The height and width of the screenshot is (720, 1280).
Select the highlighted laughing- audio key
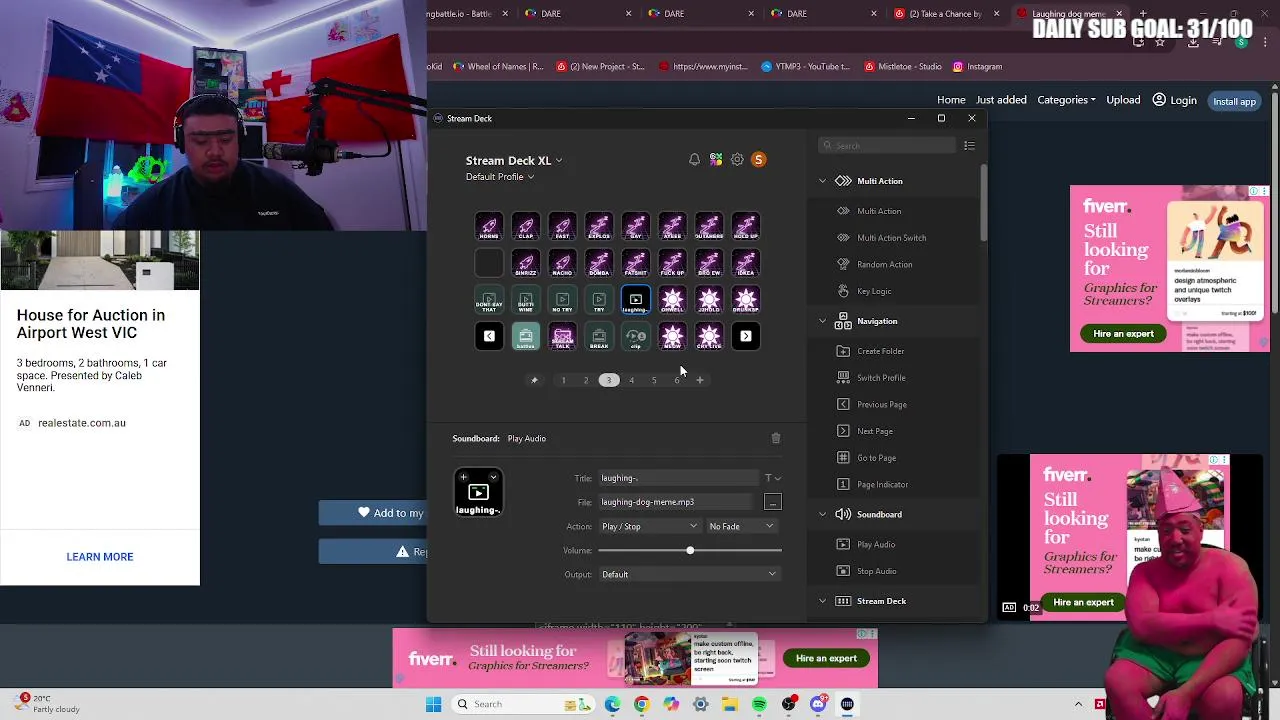[636, 300]
